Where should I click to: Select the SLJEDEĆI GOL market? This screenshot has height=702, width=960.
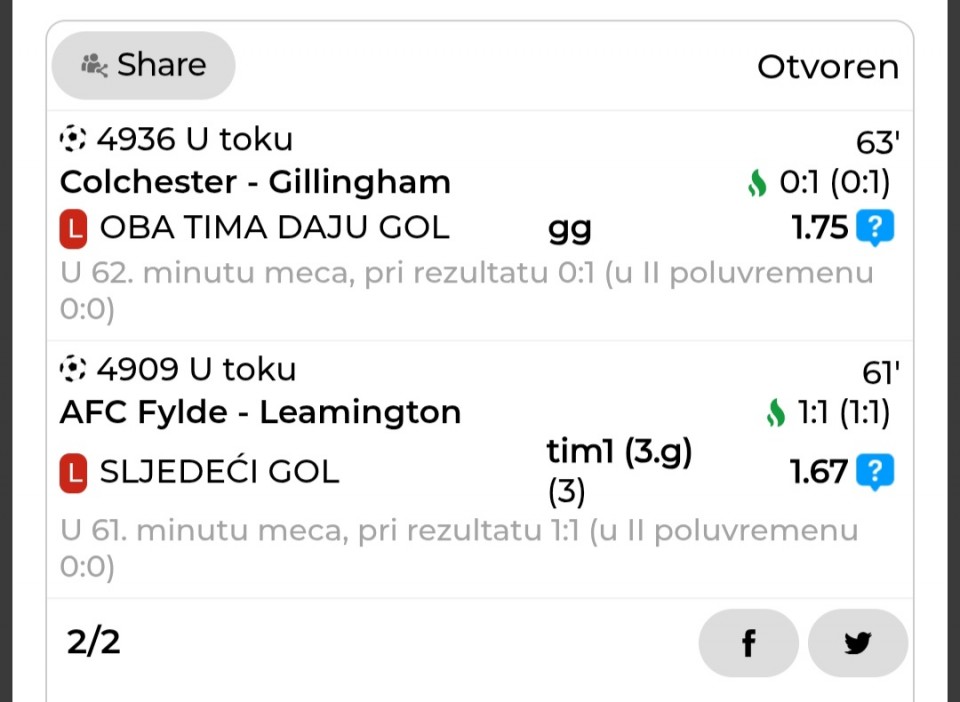point(219,472)
